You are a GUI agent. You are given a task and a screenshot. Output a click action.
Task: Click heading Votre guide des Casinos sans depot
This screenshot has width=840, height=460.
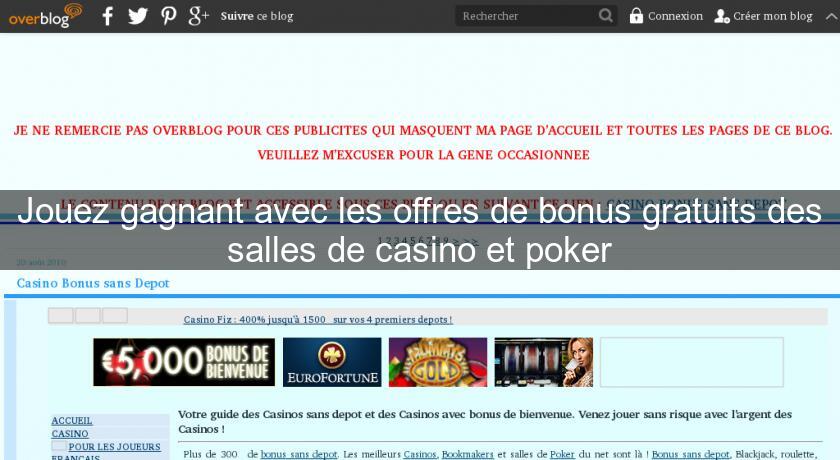485,421
